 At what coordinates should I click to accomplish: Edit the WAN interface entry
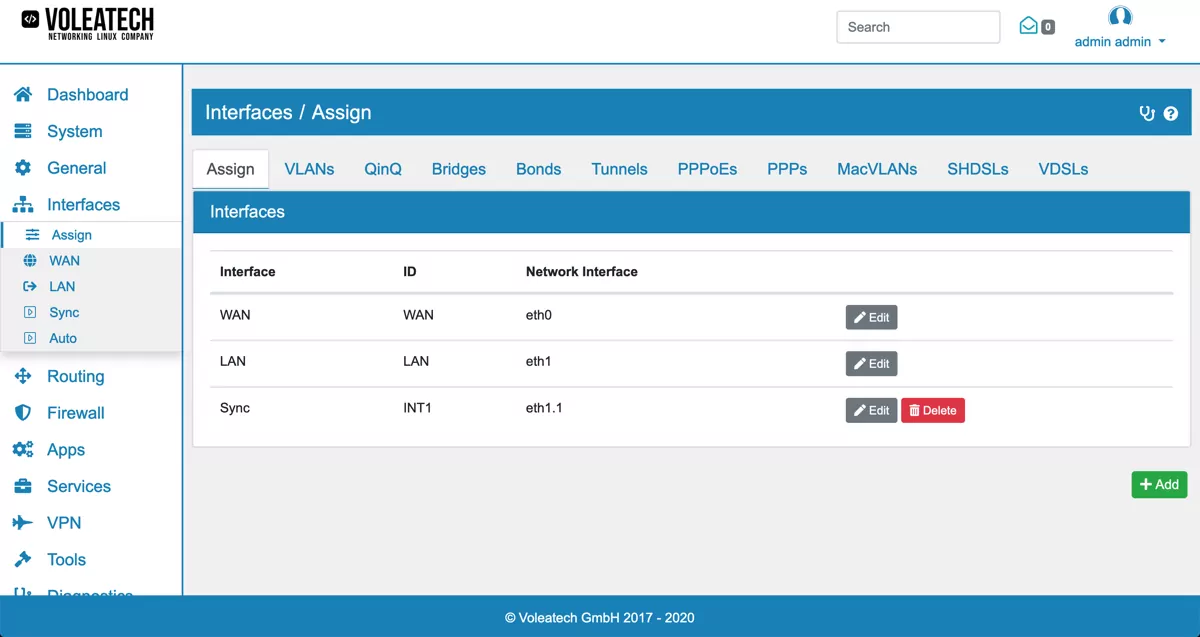click(871, 317)
